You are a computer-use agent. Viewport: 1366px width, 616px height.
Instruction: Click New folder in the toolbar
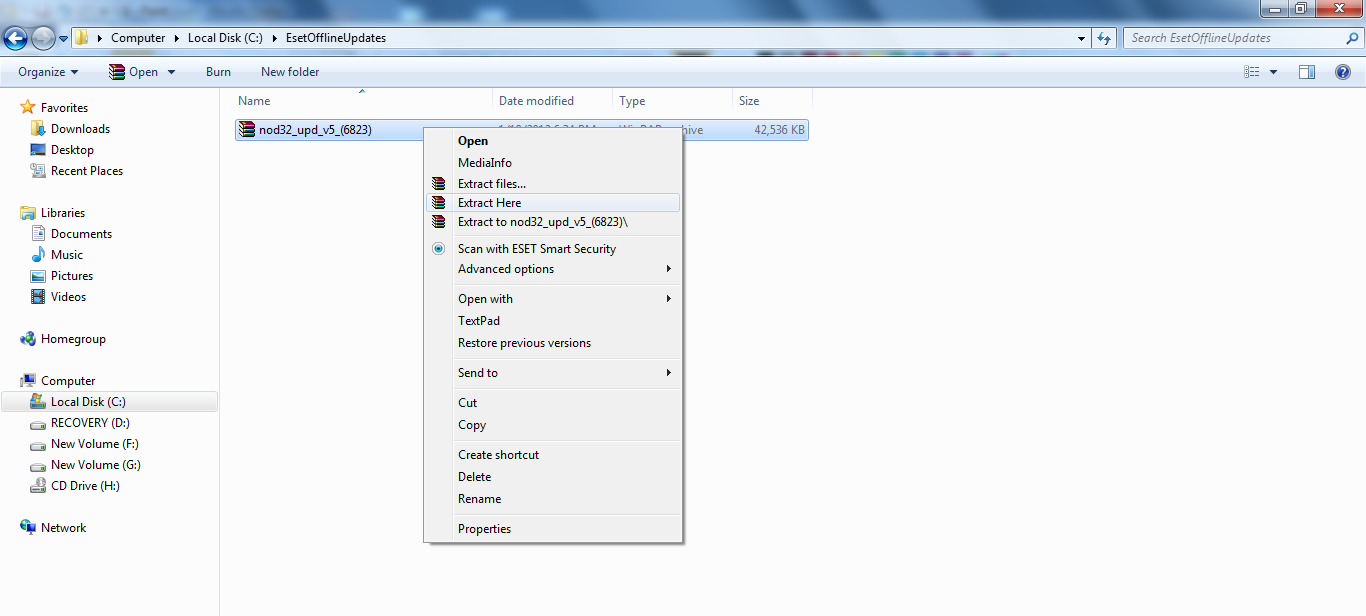(x=290, y=72)
